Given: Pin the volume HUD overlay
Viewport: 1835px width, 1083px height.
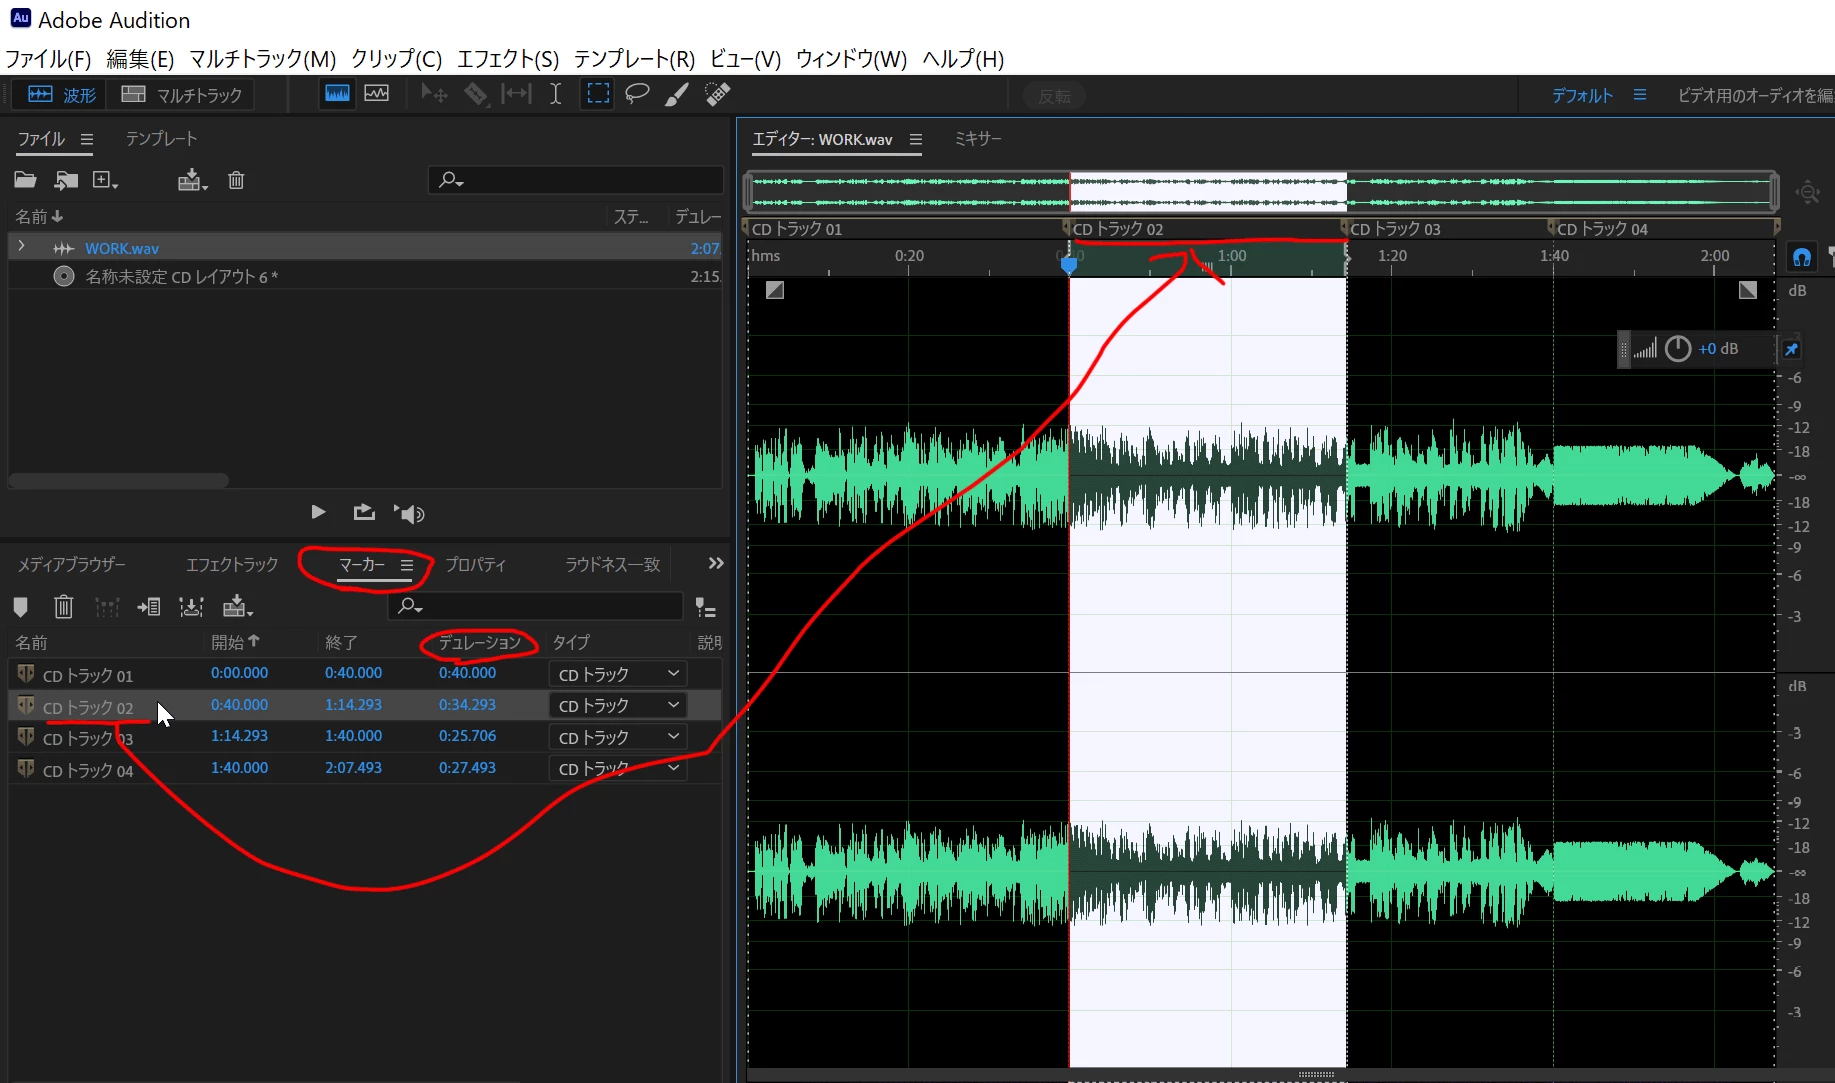Looking at the screenshot, I should (1791, 349).
